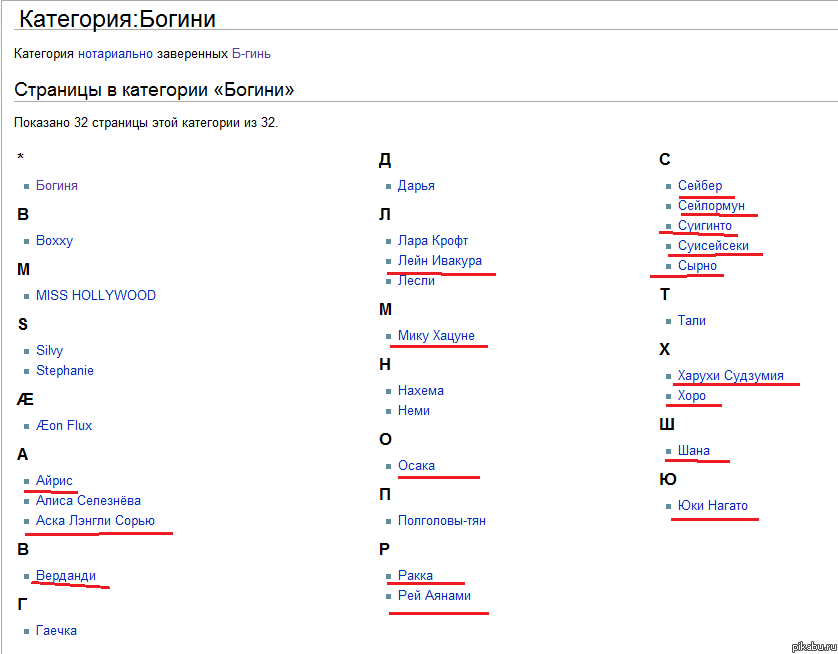This screenshot has width=838, height=654.
Task: Open the «Богиня» page link
Action: click(x=56, y=185)
